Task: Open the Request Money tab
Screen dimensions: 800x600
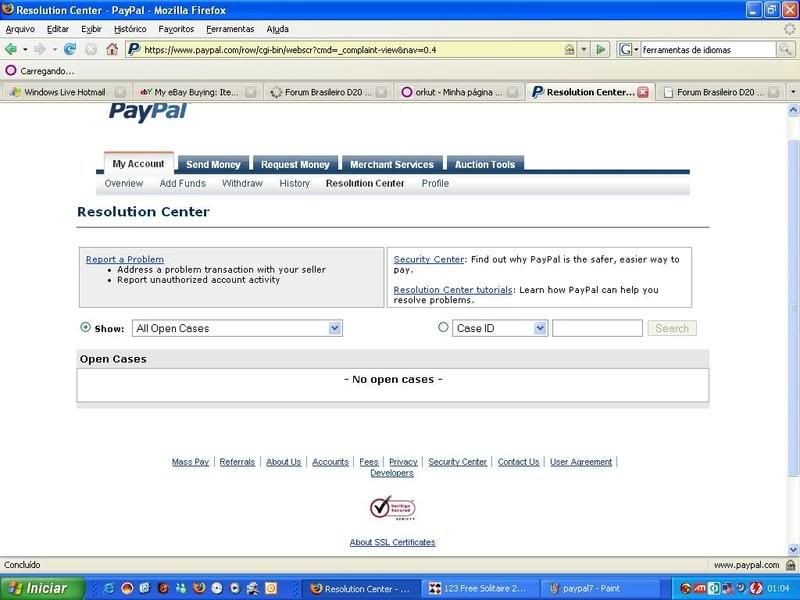Action: click(295, 164)
